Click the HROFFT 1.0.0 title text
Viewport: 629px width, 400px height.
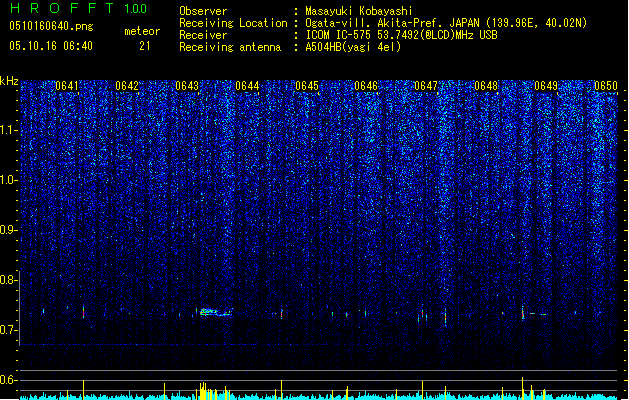pos(79,8)
